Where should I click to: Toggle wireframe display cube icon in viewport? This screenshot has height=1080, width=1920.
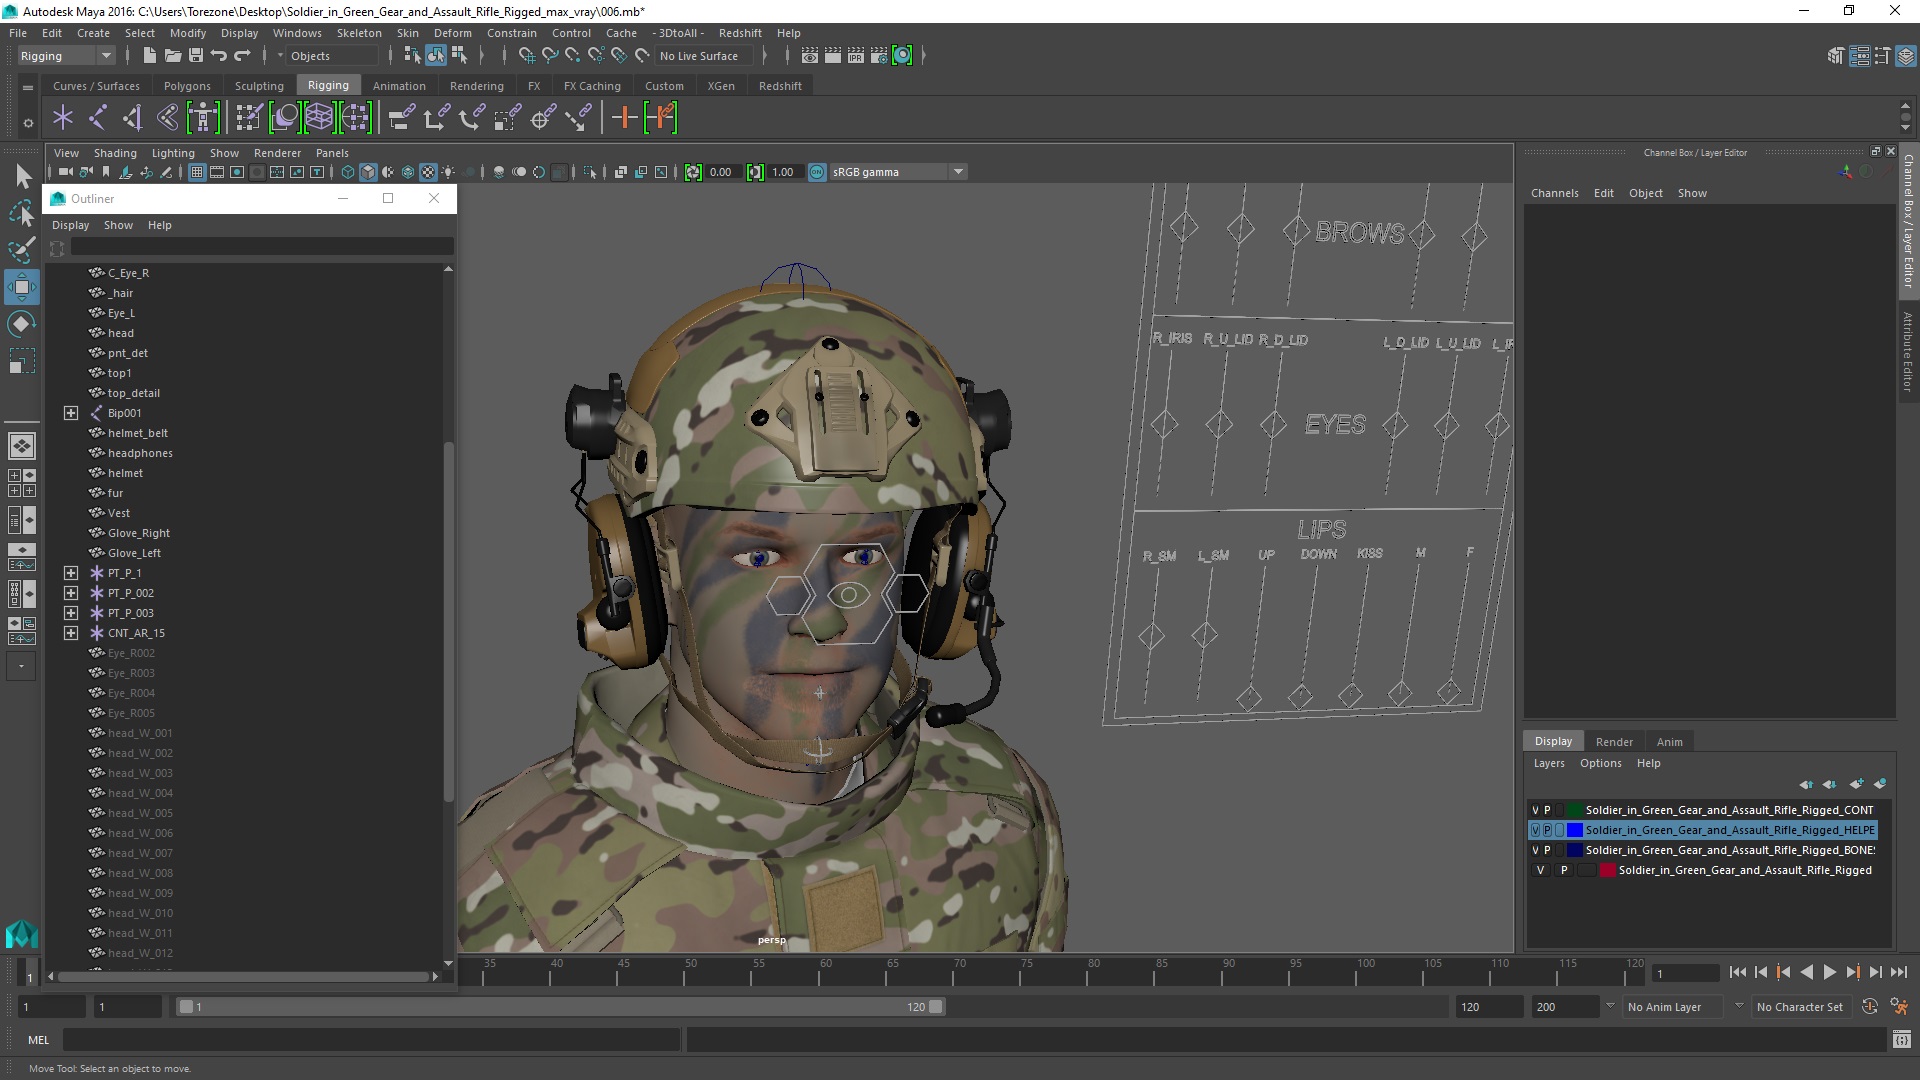tap(348, 172)
